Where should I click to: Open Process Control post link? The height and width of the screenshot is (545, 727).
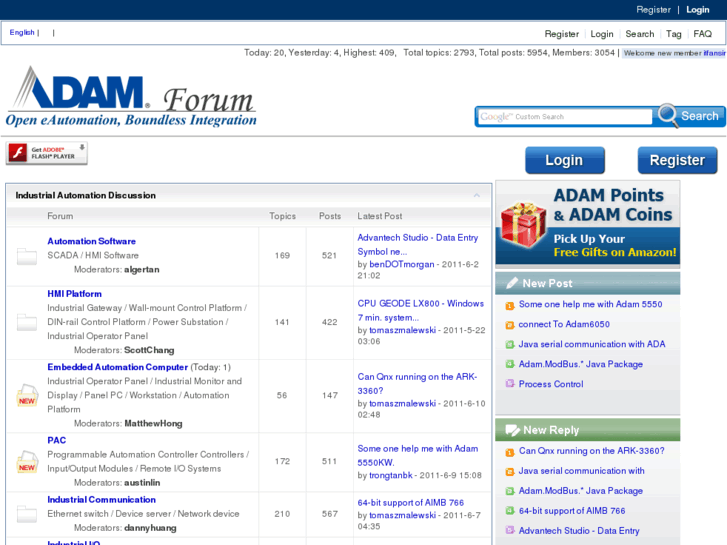tap(551, 384)
